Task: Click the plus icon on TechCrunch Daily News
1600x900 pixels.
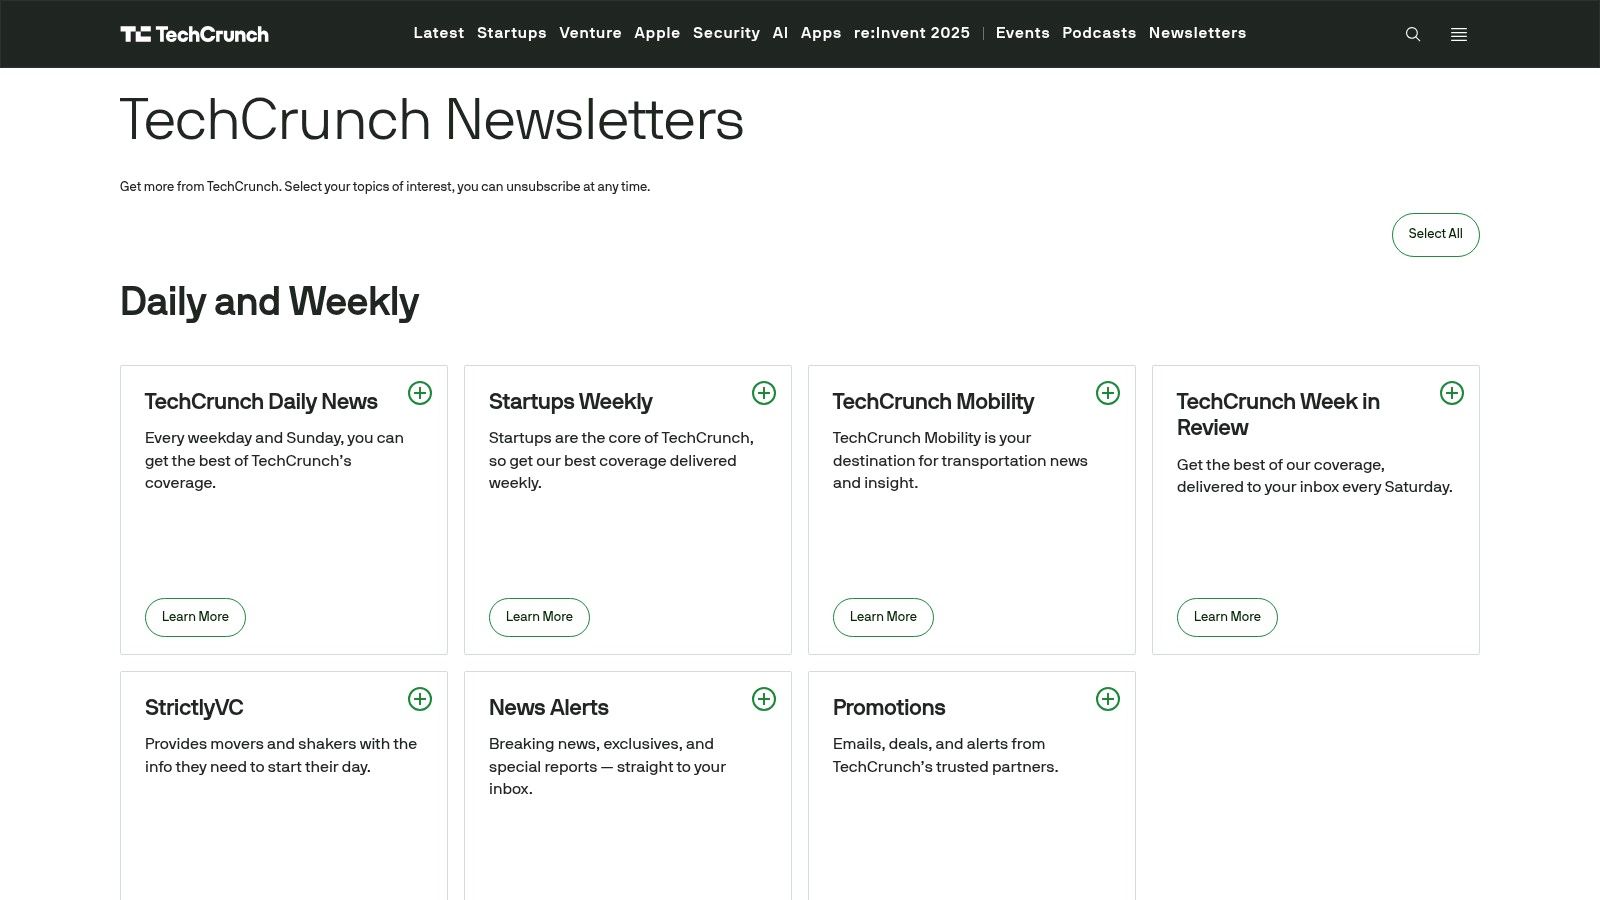Action: tap(420, 393)
